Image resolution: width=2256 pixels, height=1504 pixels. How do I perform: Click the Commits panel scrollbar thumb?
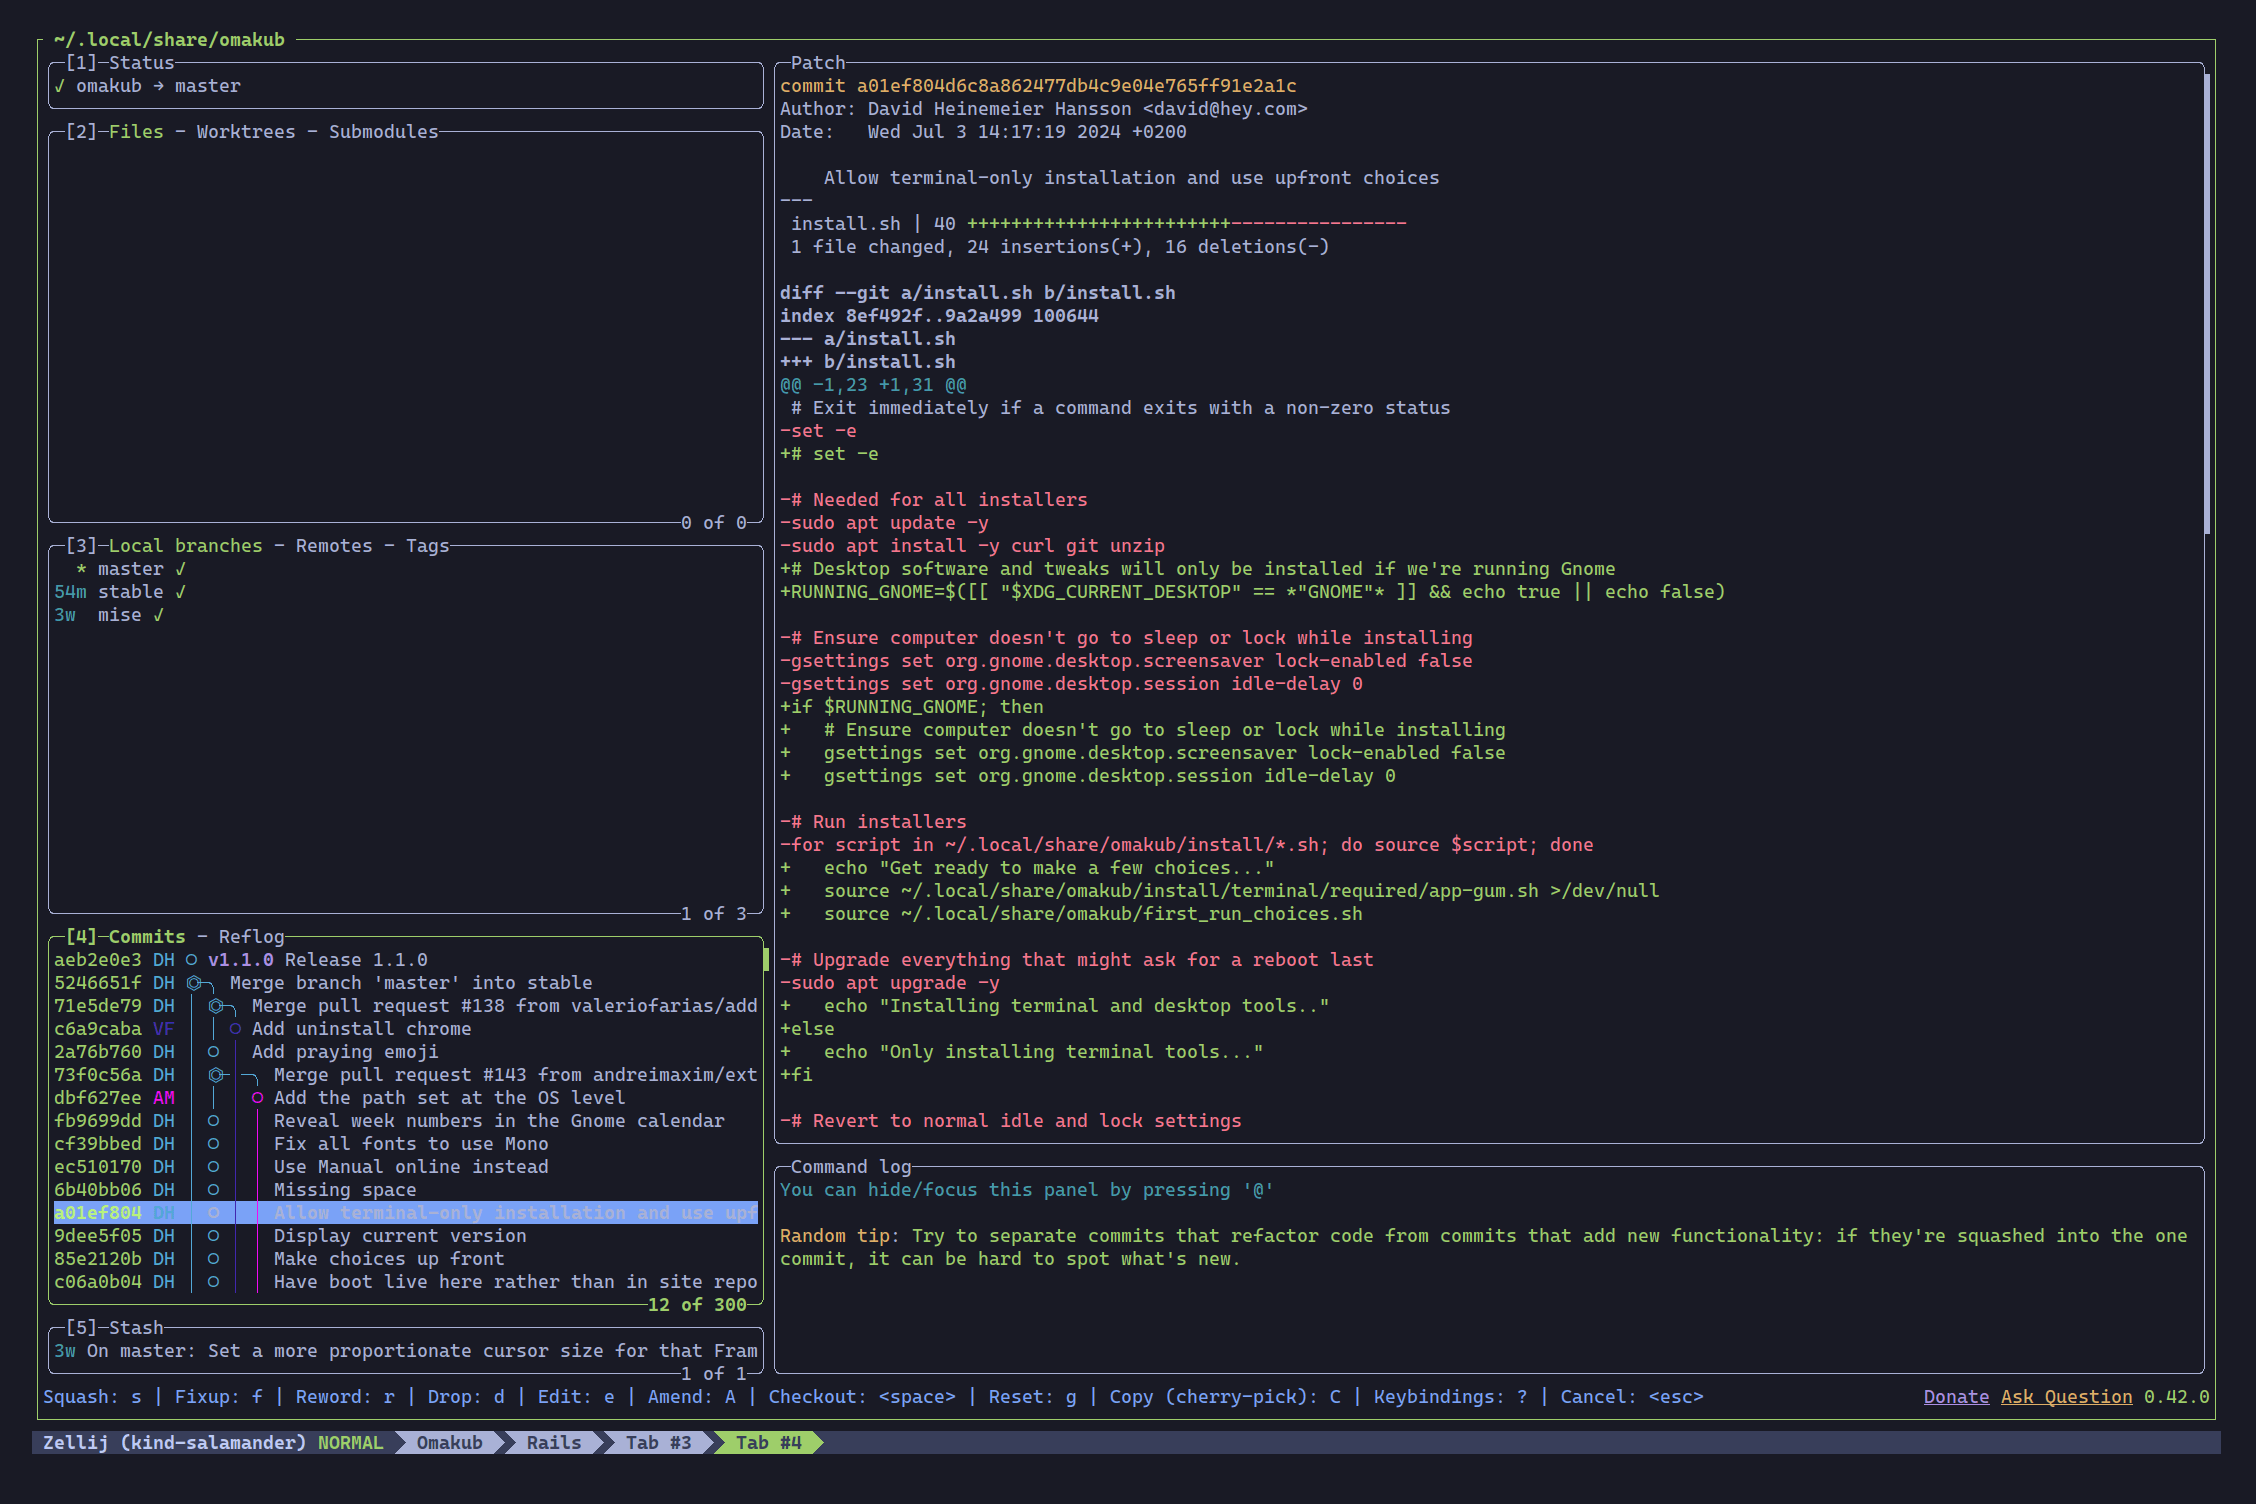766,960
